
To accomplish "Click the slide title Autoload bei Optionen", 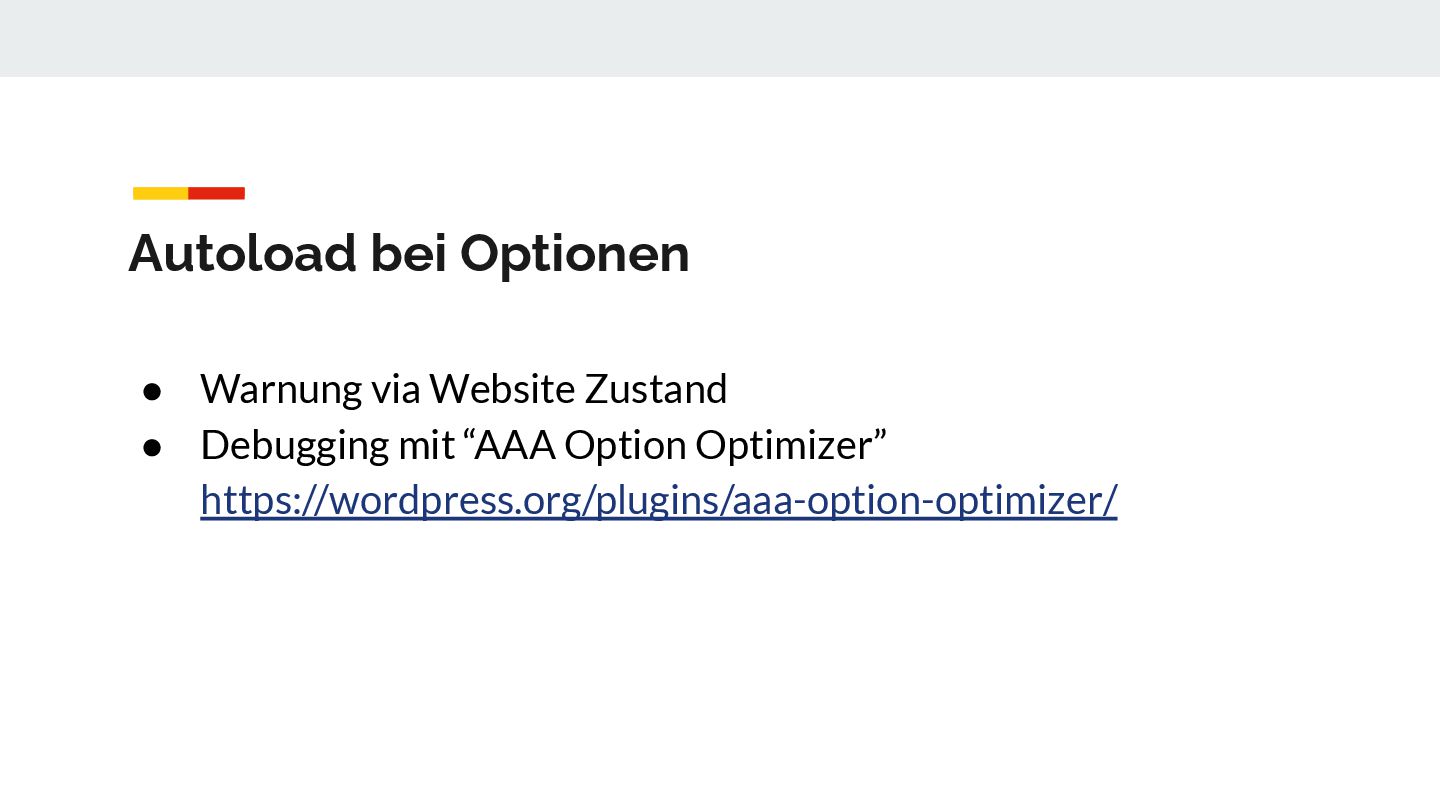I will click(409, 253).
